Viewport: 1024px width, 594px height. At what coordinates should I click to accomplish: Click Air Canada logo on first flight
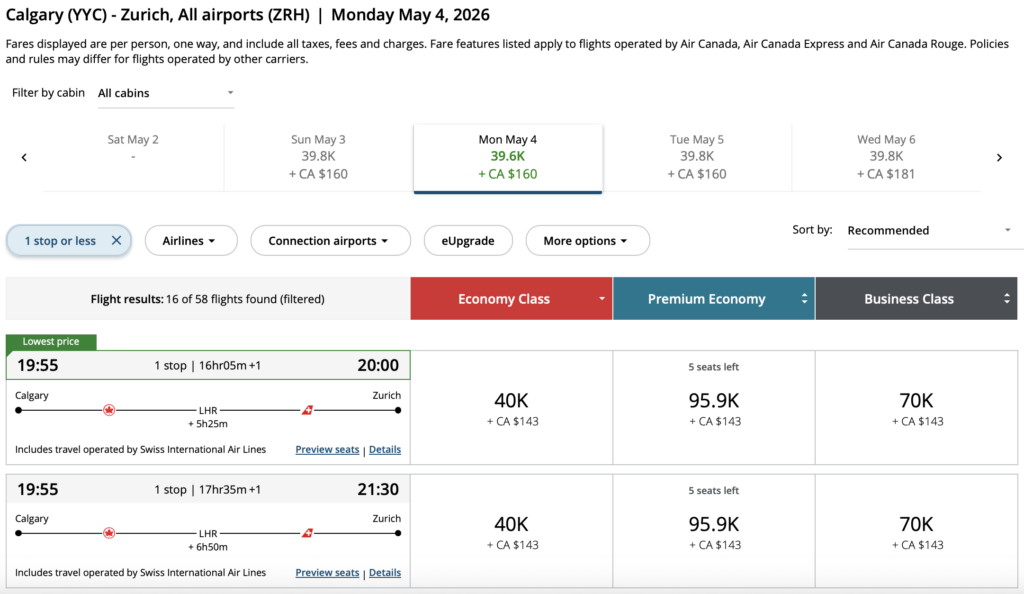tap(109, 410)
